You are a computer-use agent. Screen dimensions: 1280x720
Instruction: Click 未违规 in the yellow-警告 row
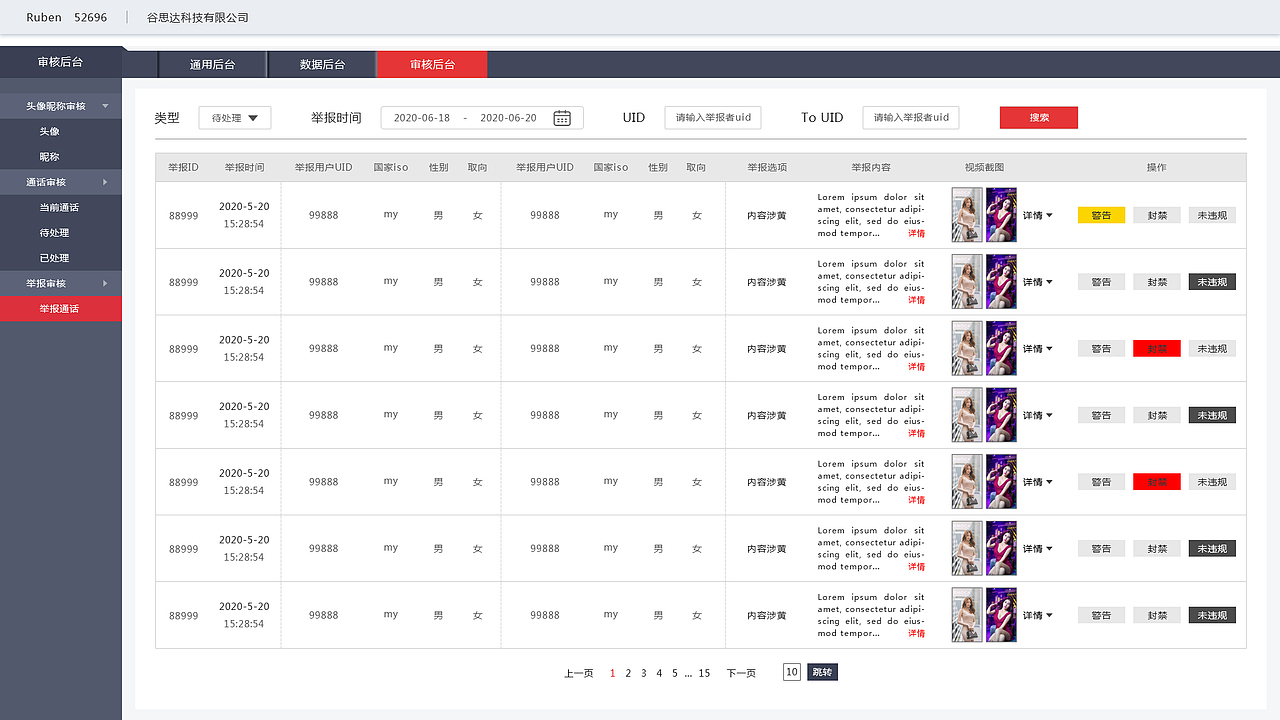click(1212, 215)
